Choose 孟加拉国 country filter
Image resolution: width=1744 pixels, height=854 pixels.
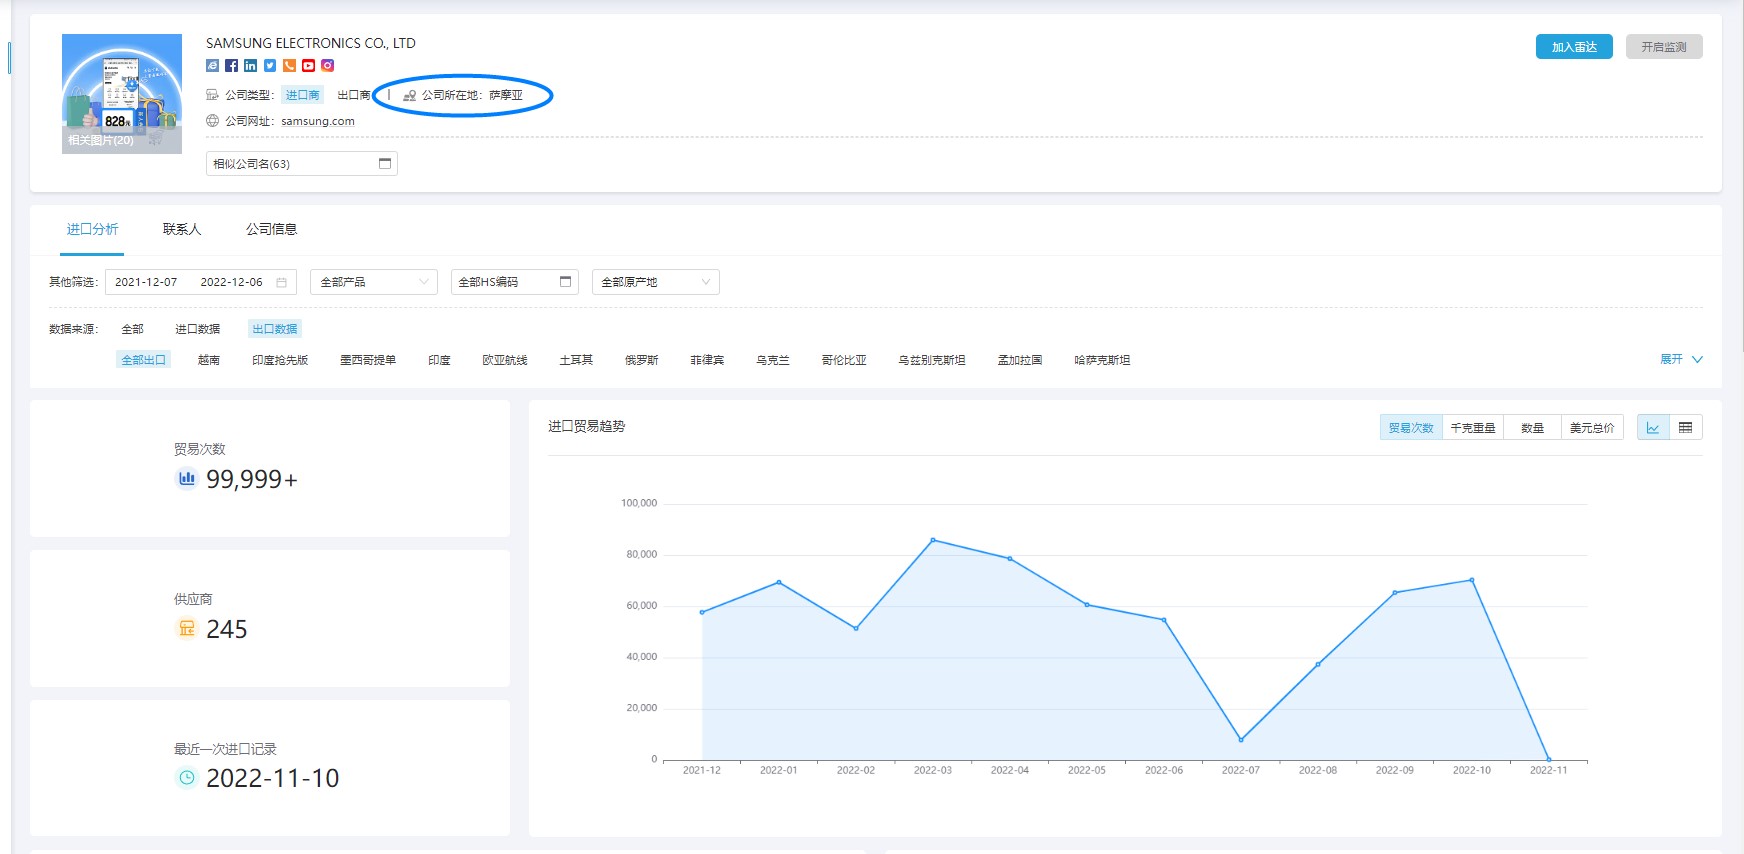[1020, 360]
